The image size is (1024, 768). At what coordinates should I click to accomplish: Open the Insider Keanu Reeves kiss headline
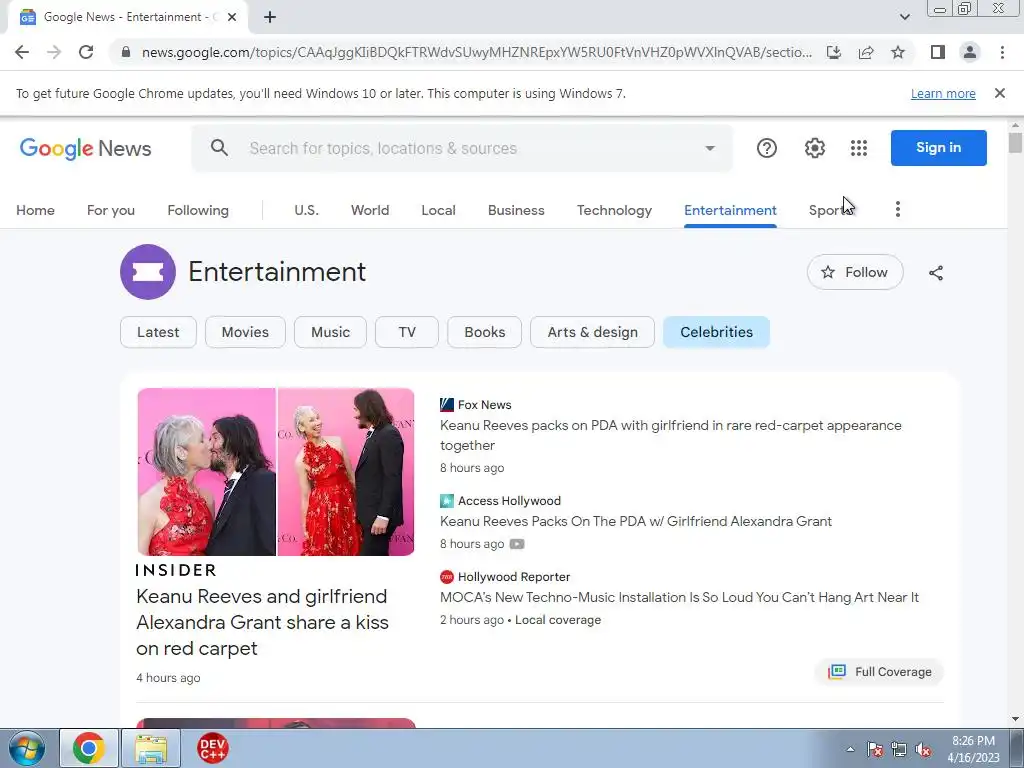263,622
